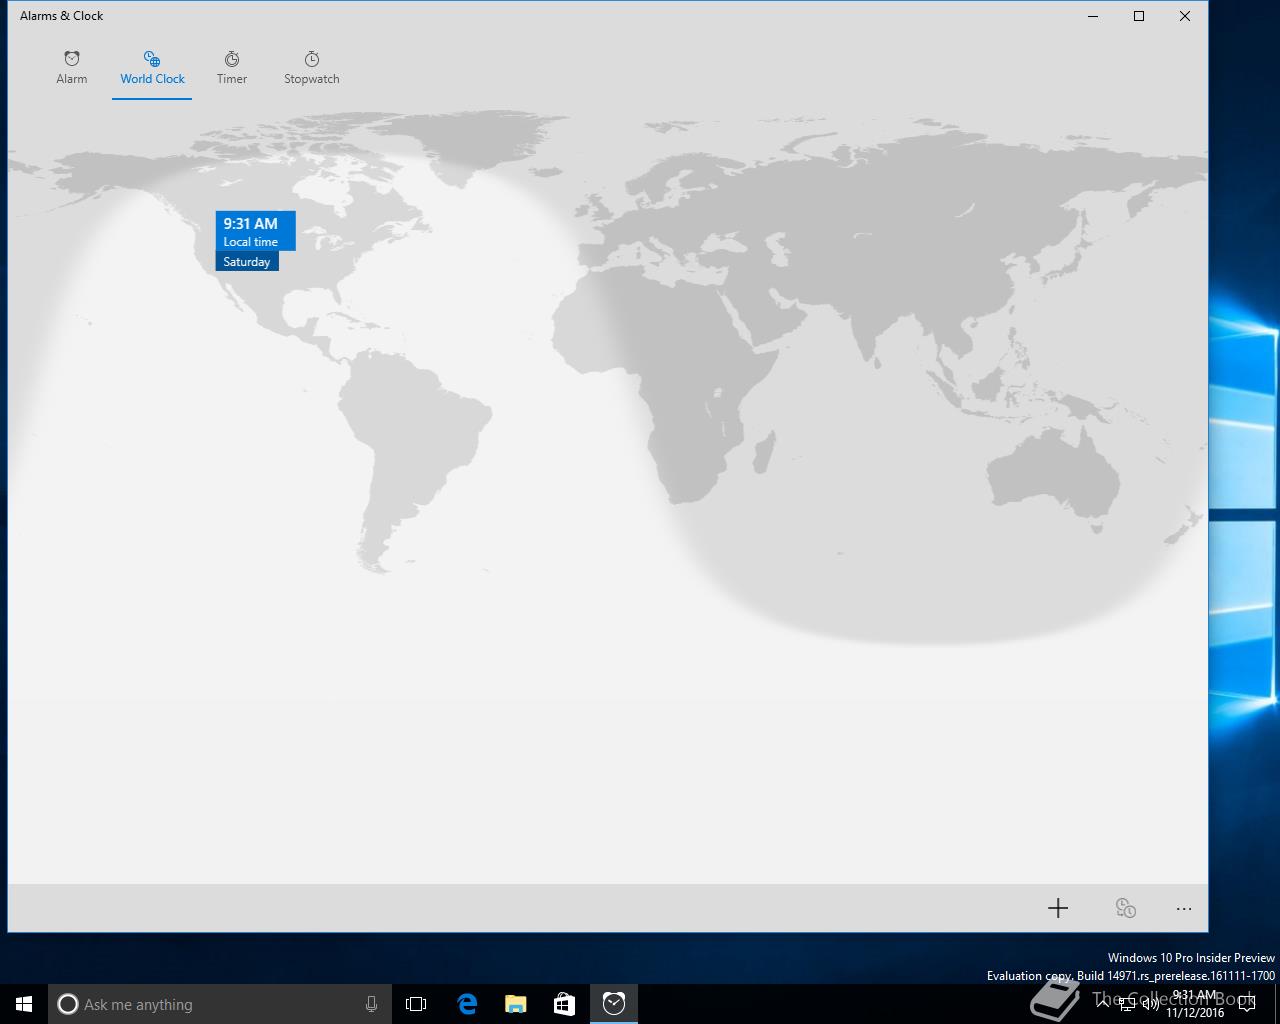Select Alarms & Clock taskbar icon
The image size is (1280, 1024).
(x=613, y=1004)
